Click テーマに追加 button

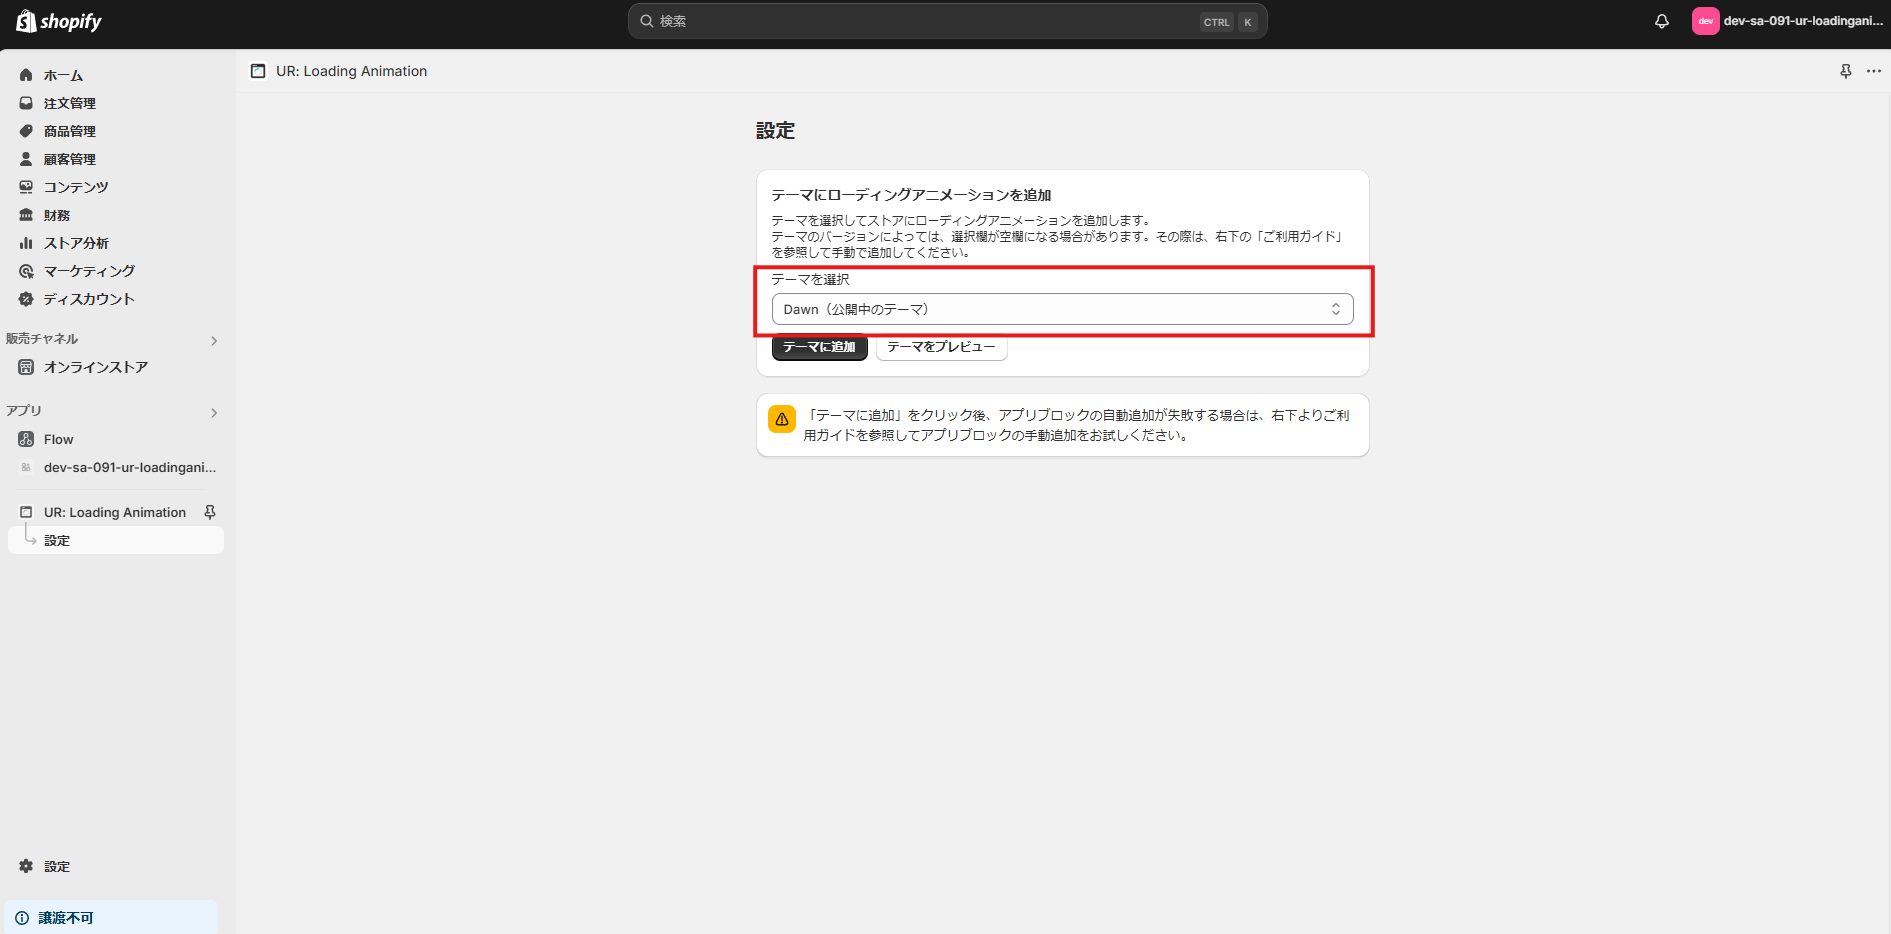point(819,347)
